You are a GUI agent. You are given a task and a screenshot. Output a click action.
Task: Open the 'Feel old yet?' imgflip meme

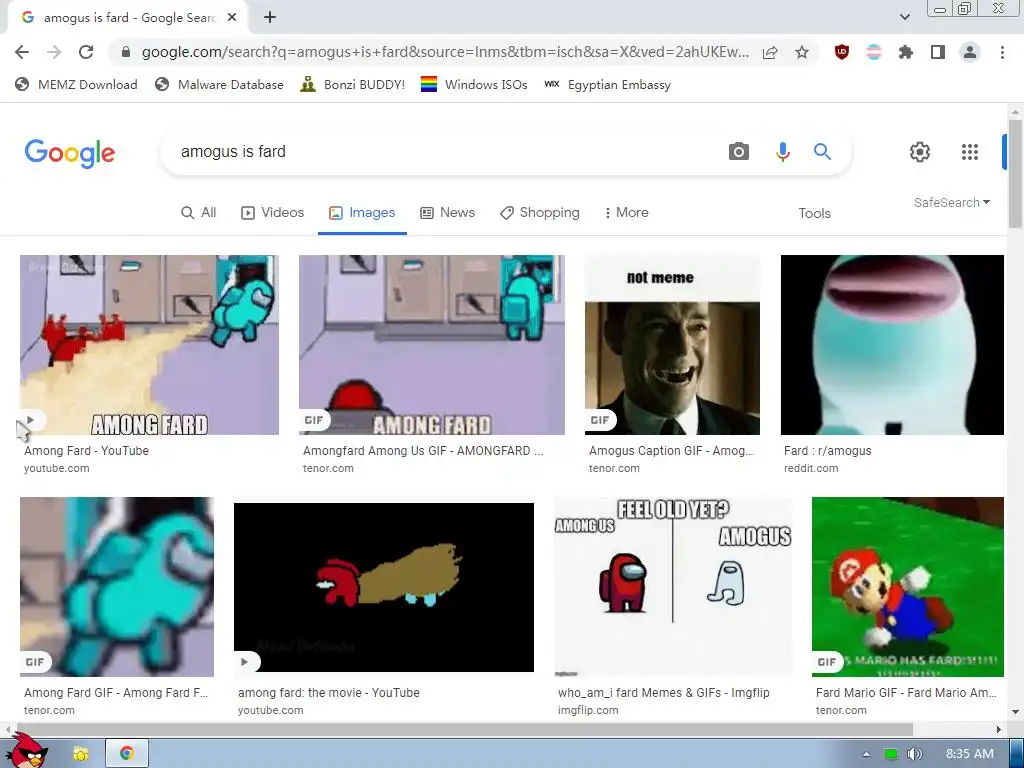[x=673, y=587]
